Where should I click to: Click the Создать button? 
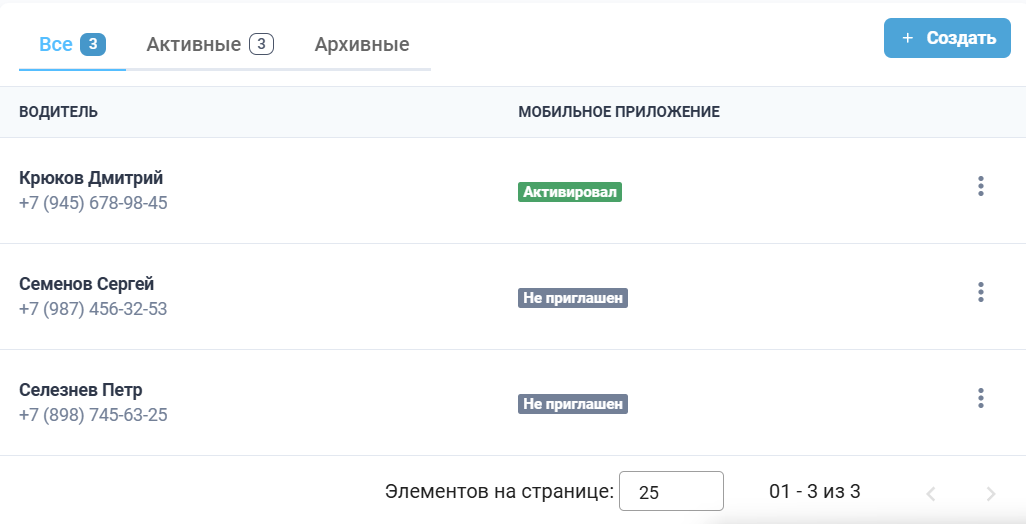pos(947,38)
